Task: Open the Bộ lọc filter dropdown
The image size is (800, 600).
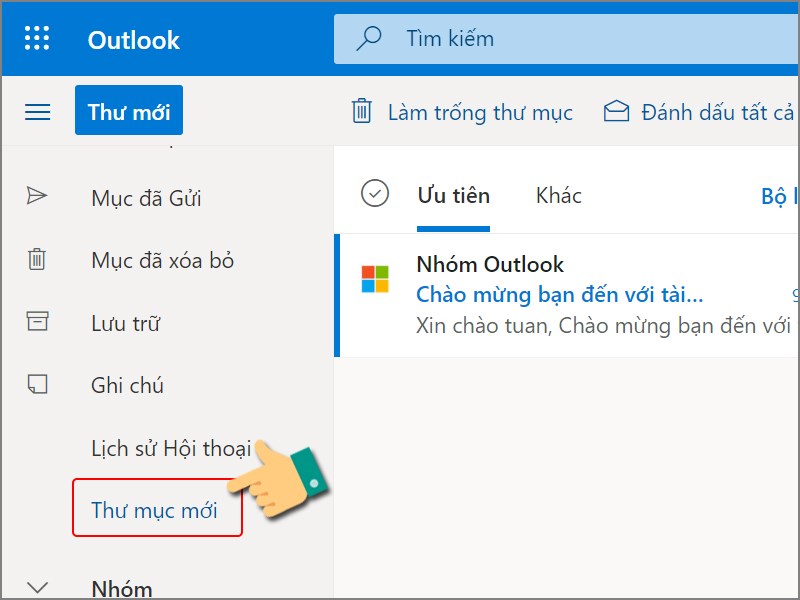Action: coord(779,196)
